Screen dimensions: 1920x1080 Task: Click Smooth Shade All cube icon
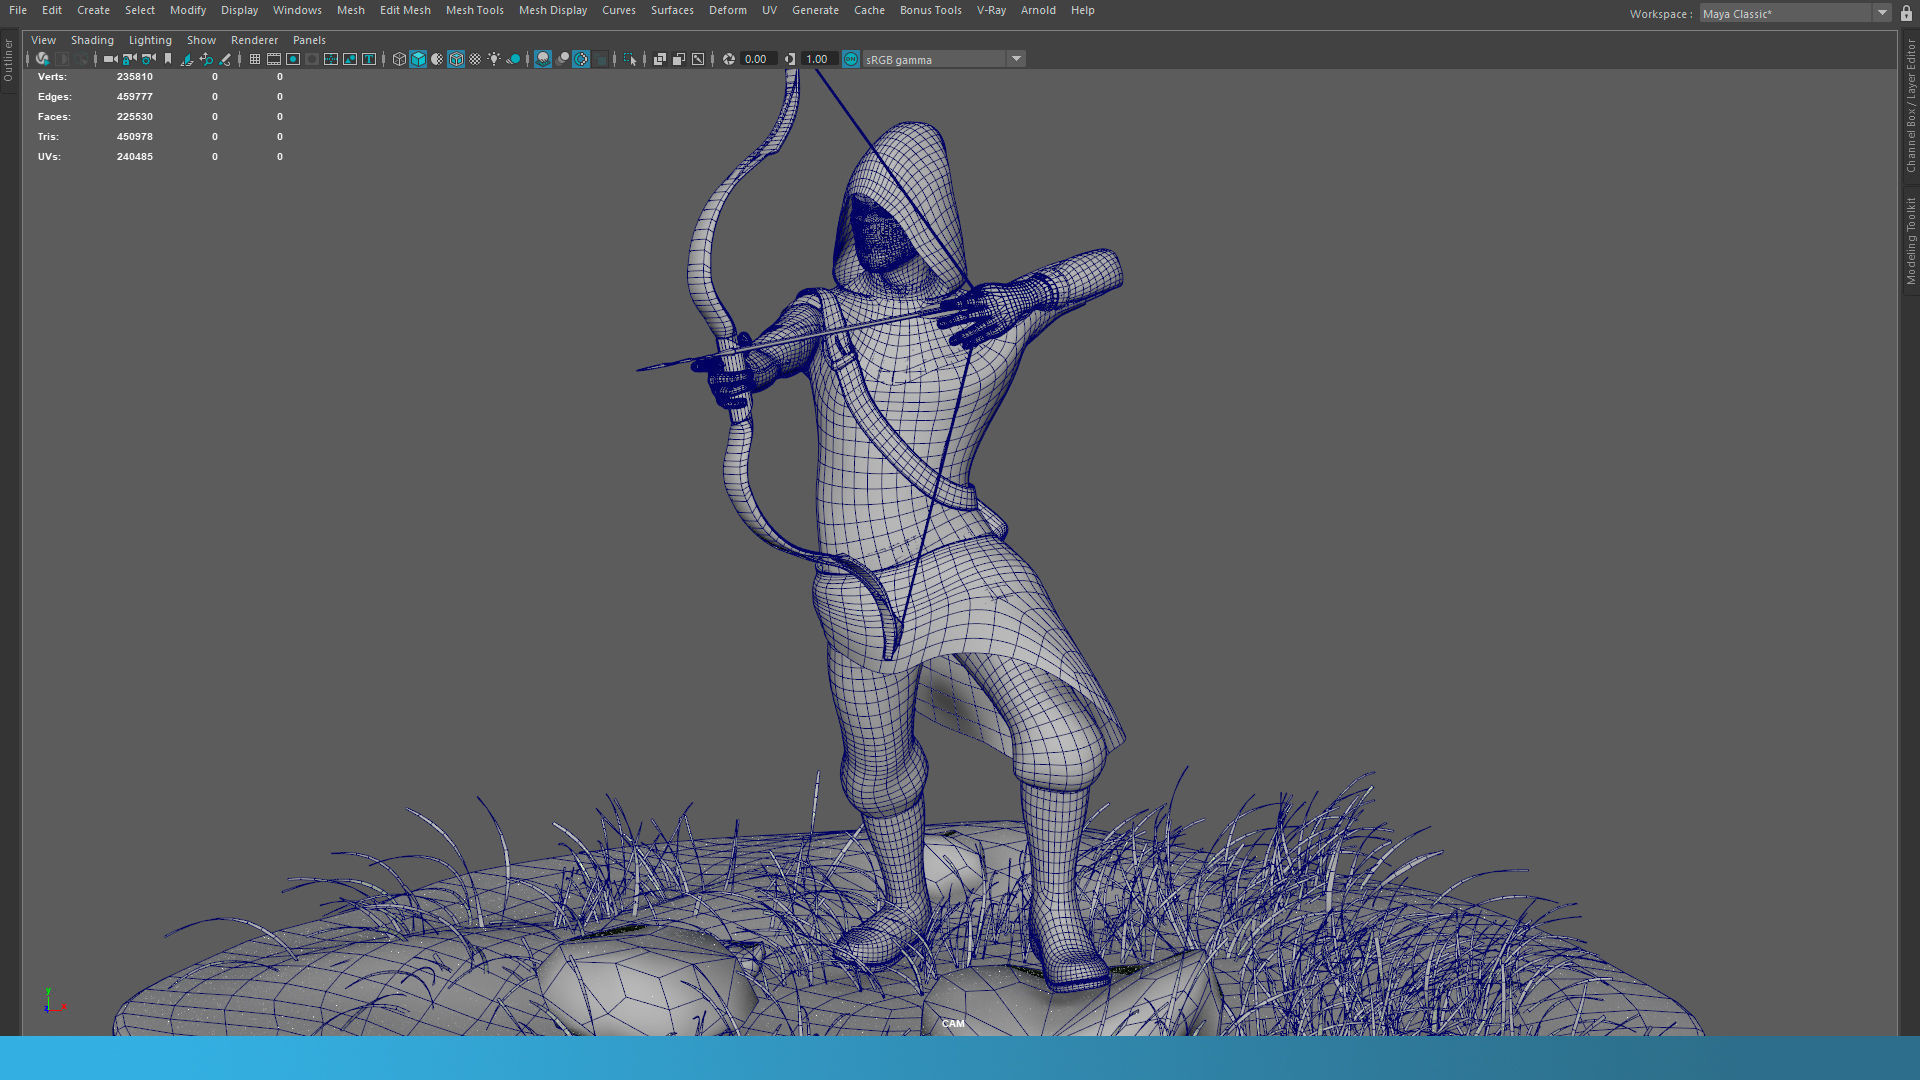(x=418, y=59)
